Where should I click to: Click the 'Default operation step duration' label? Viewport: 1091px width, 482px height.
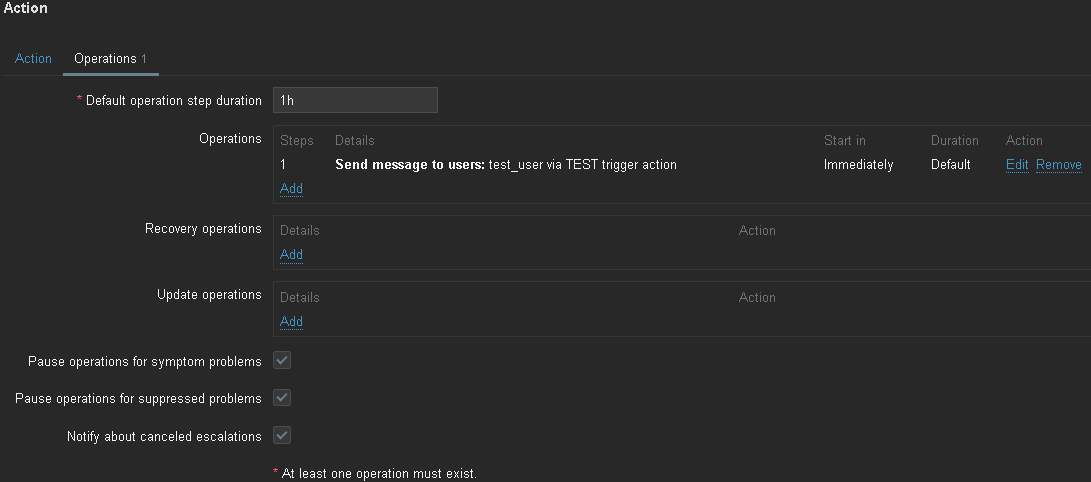coord(173,101)
